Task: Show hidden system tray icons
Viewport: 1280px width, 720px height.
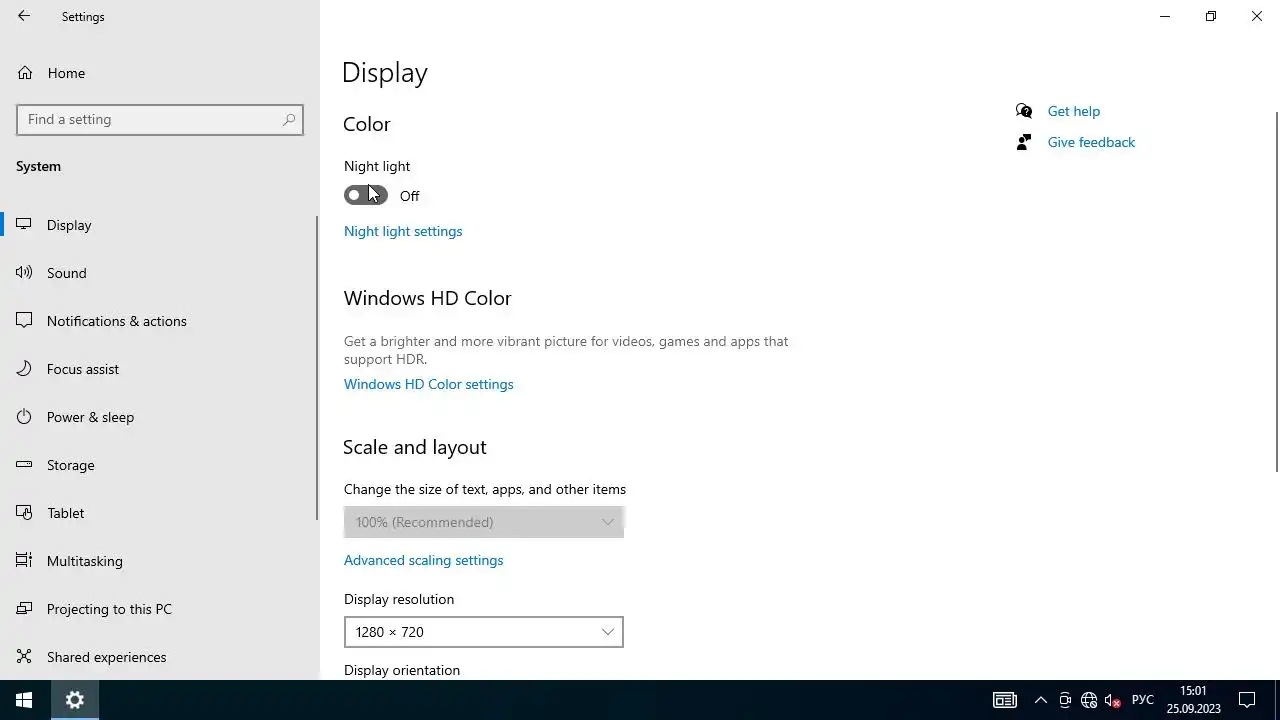Action: 1040,700
